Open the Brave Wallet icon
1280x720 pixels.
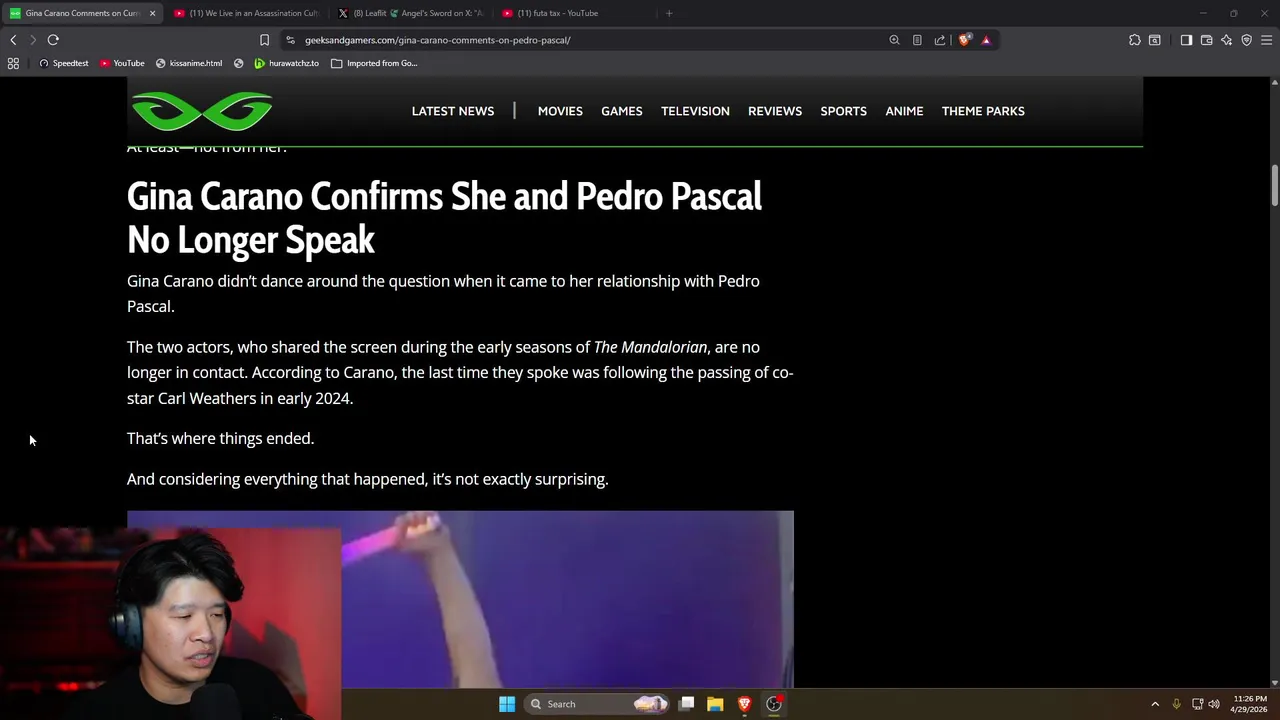[x=1206, y=40]
